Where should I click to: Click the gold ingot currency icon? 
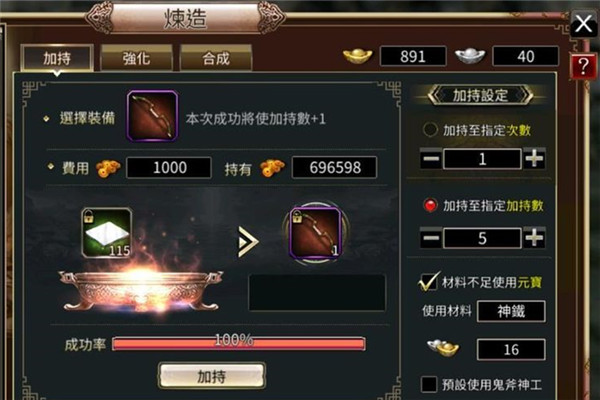pos(357,56)
